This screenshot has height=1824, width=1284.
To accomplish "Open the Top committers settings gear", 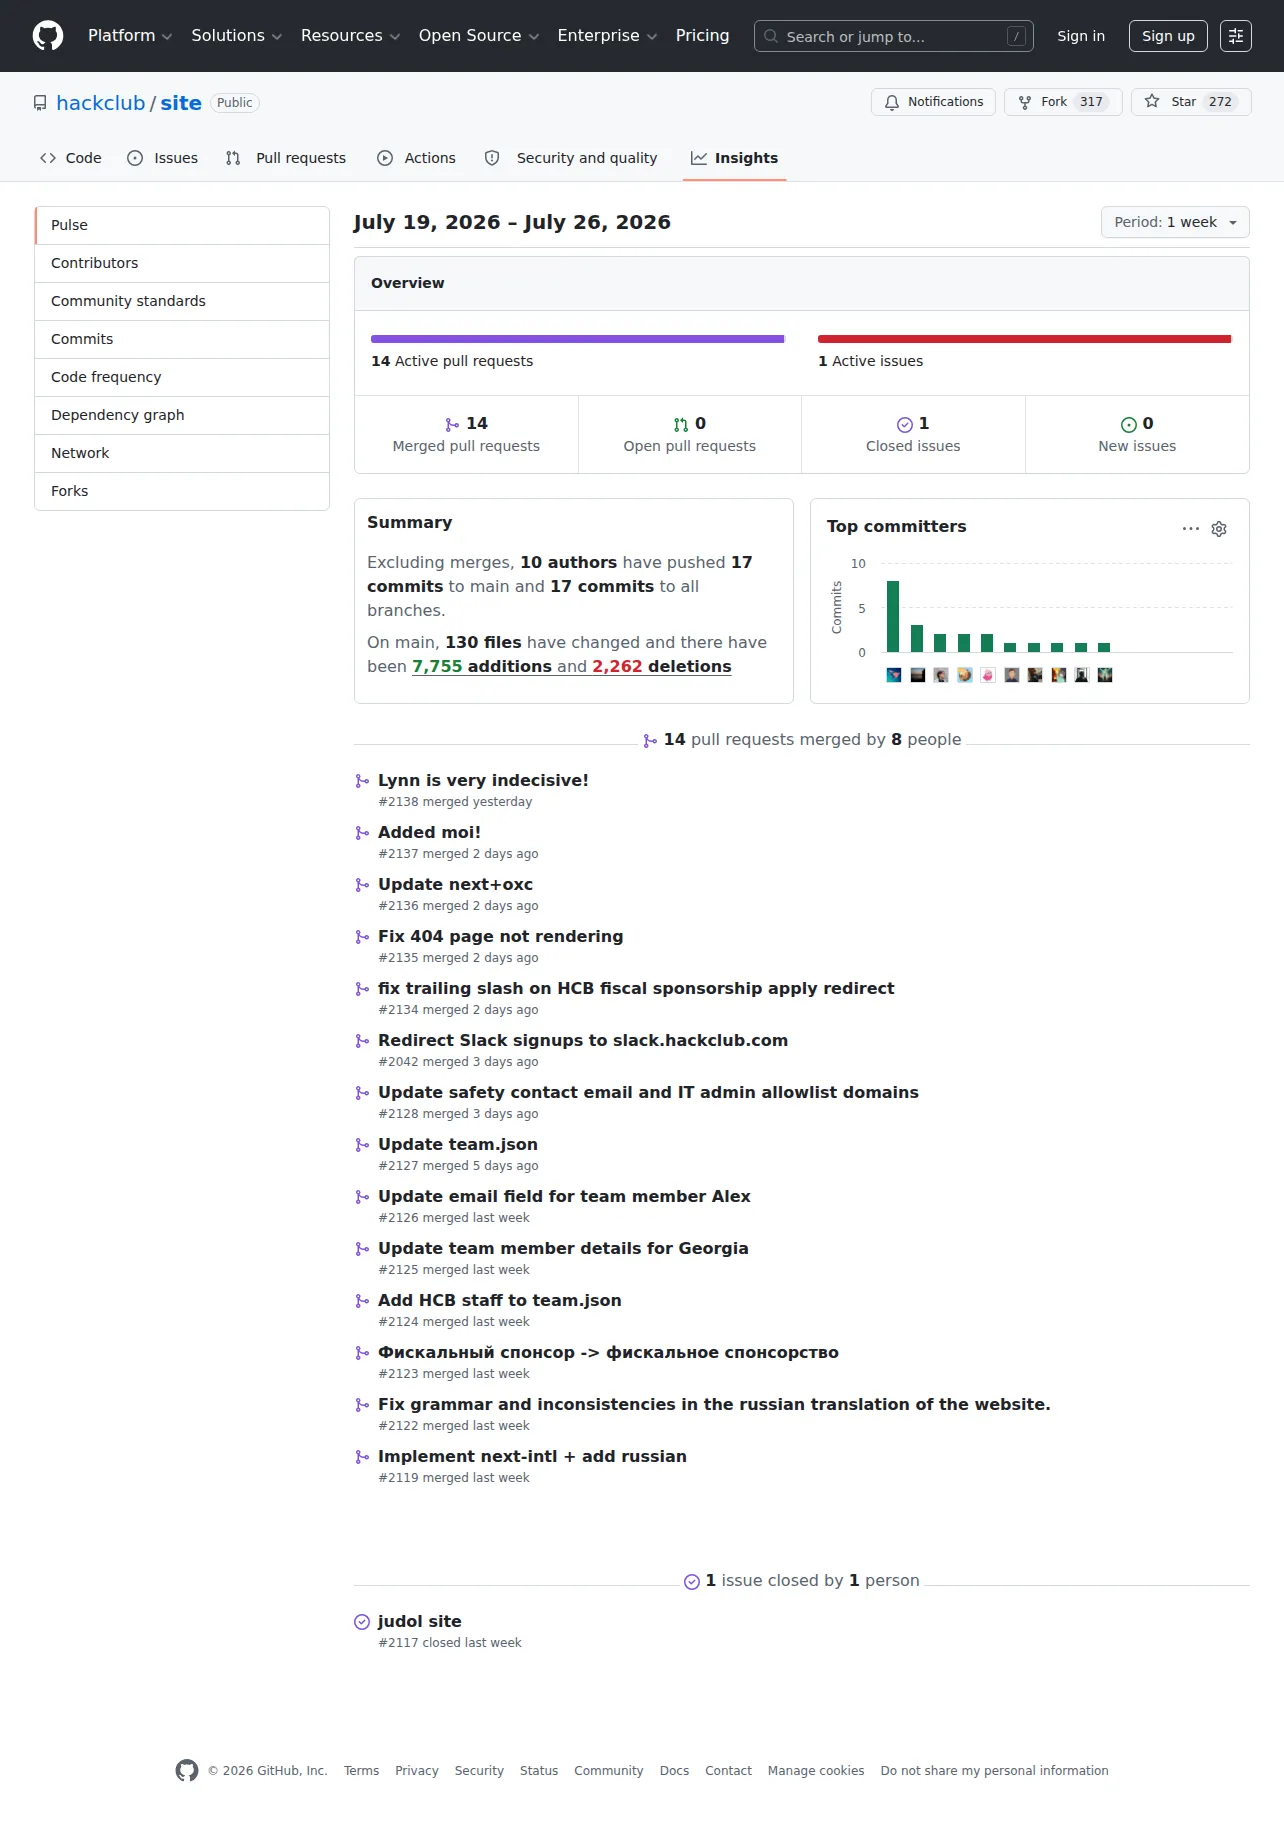I will [x=1219, y=529].
